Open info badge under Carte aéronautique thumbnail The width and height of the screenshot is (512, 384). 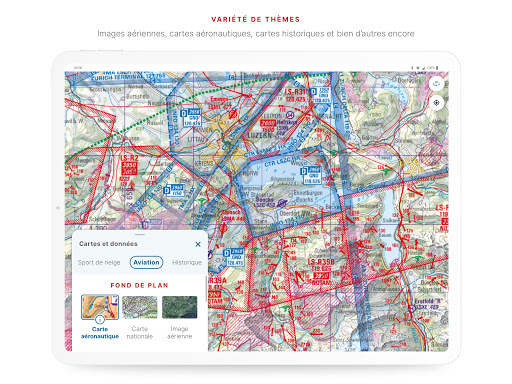click(x=99, y=320)
